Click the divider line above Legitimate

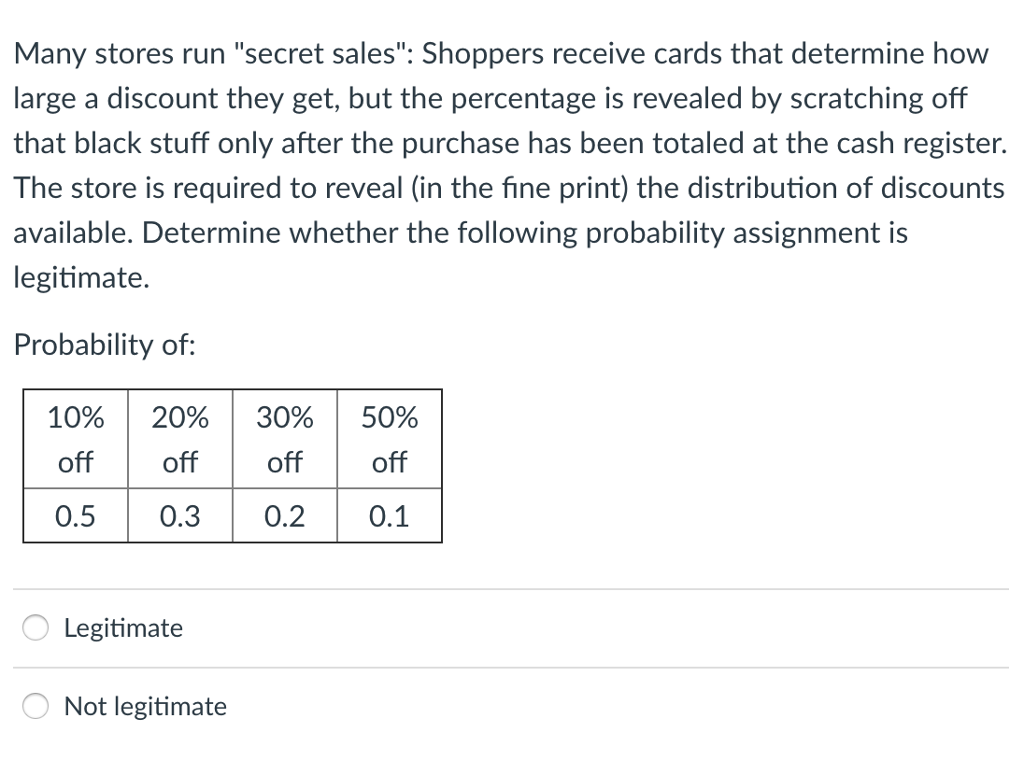coord(512,585)
